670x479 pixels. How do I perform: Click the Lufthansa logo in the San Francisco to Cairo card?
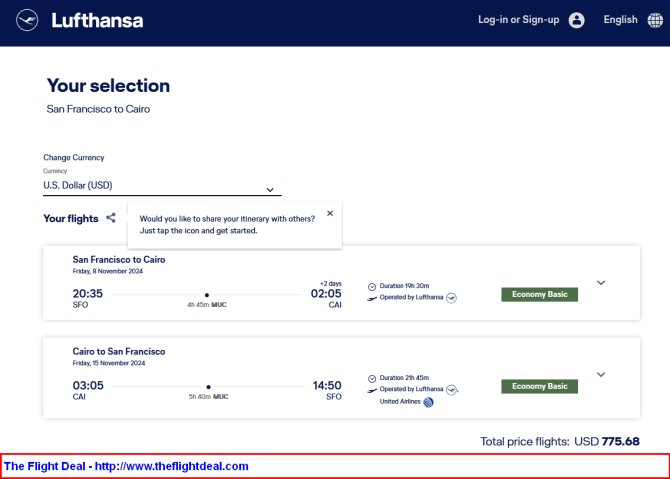point(451,298)
